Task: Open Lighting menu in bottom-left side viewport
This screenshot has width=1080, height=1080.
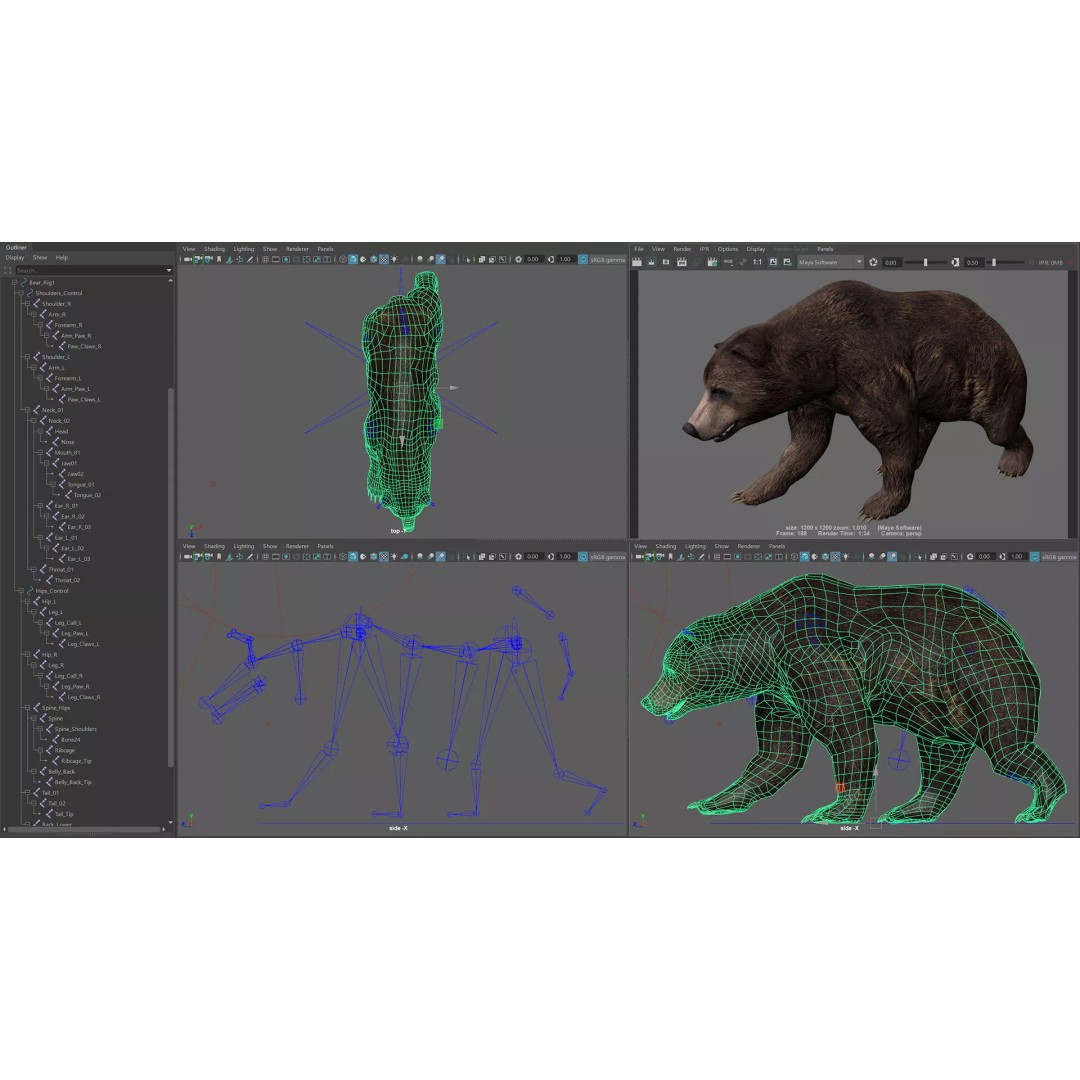Action: [x=243, y=546]
